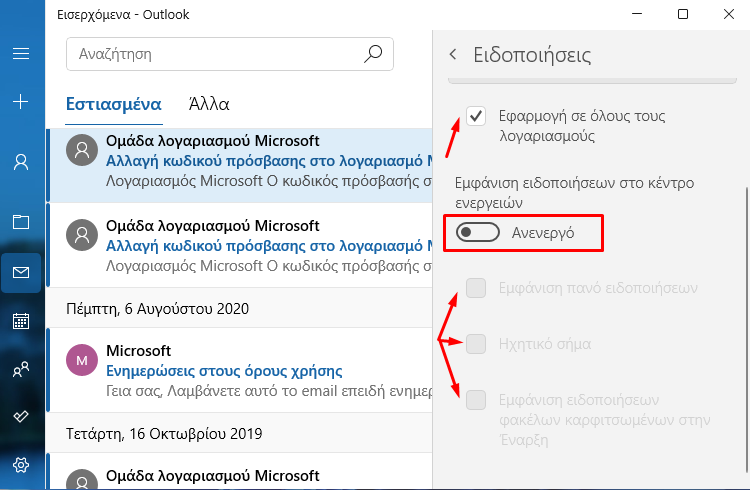Toggle Εμφάνιση ειδοποιήσεων στο κέντρο ενεργειών switch
Image resolution: width=750 pixels, height=490 pixels.
[477, 233]
